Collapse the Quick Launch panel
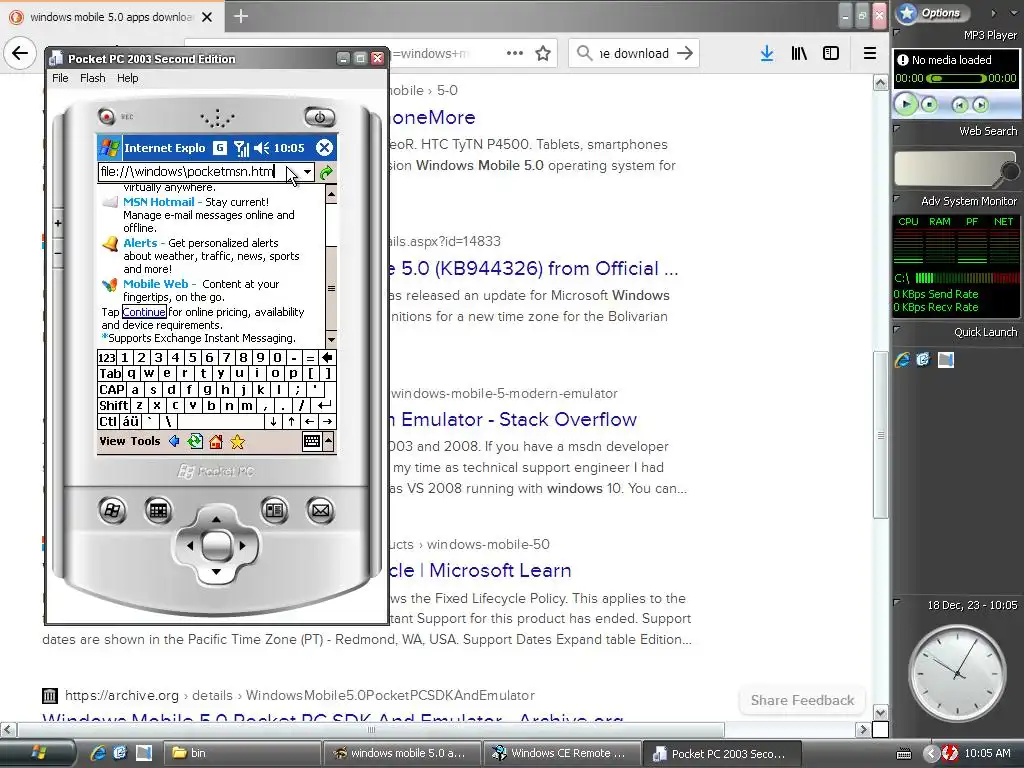Screen dimensions: 1024x768 click(896, 330)
